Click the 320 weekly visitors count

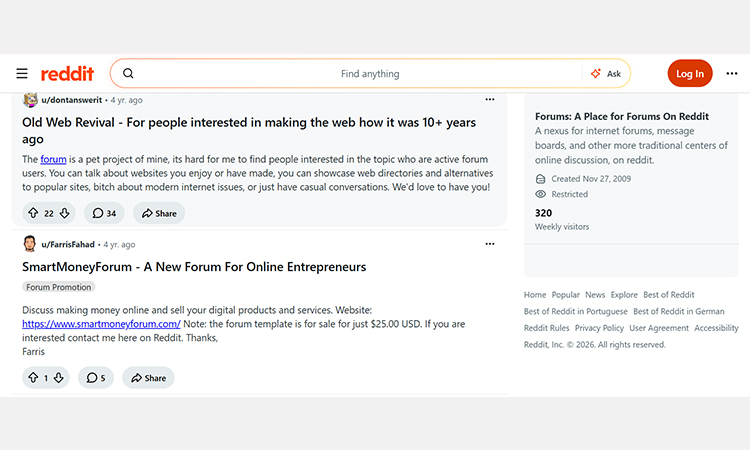pyautogui.click(x=543, y=213)
